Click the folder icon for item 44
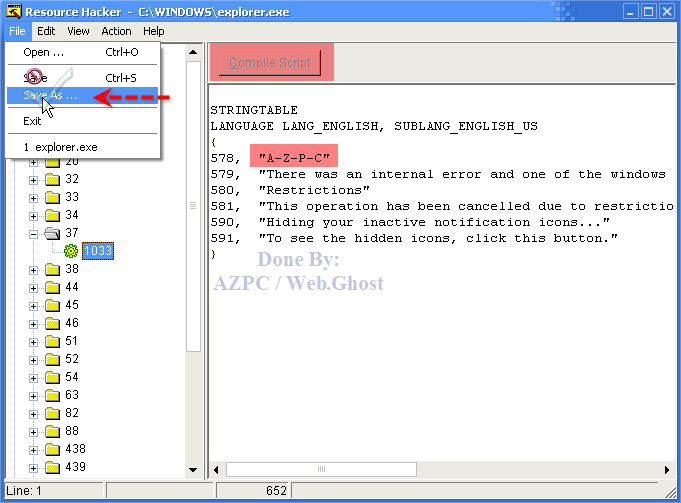Image resolution: width=681 pixels, height=503 pixels. [52, 287]
